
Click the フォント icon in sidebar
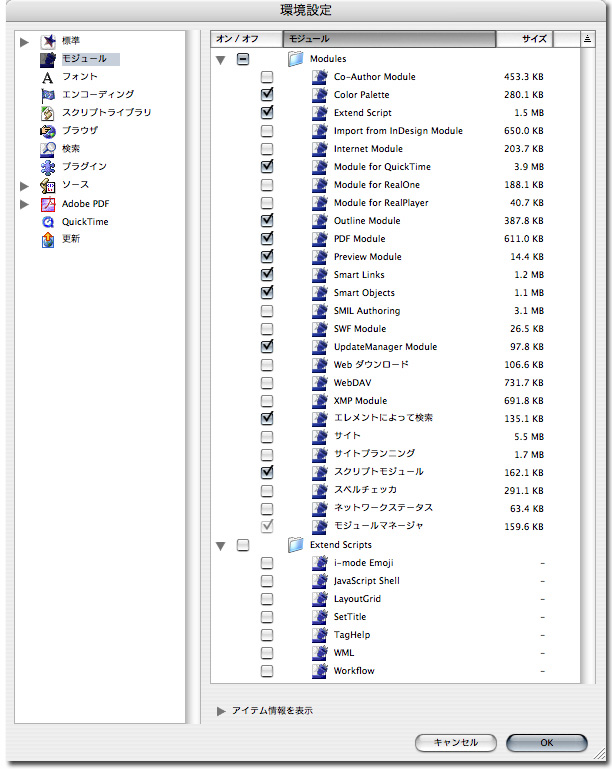[47, 77]
